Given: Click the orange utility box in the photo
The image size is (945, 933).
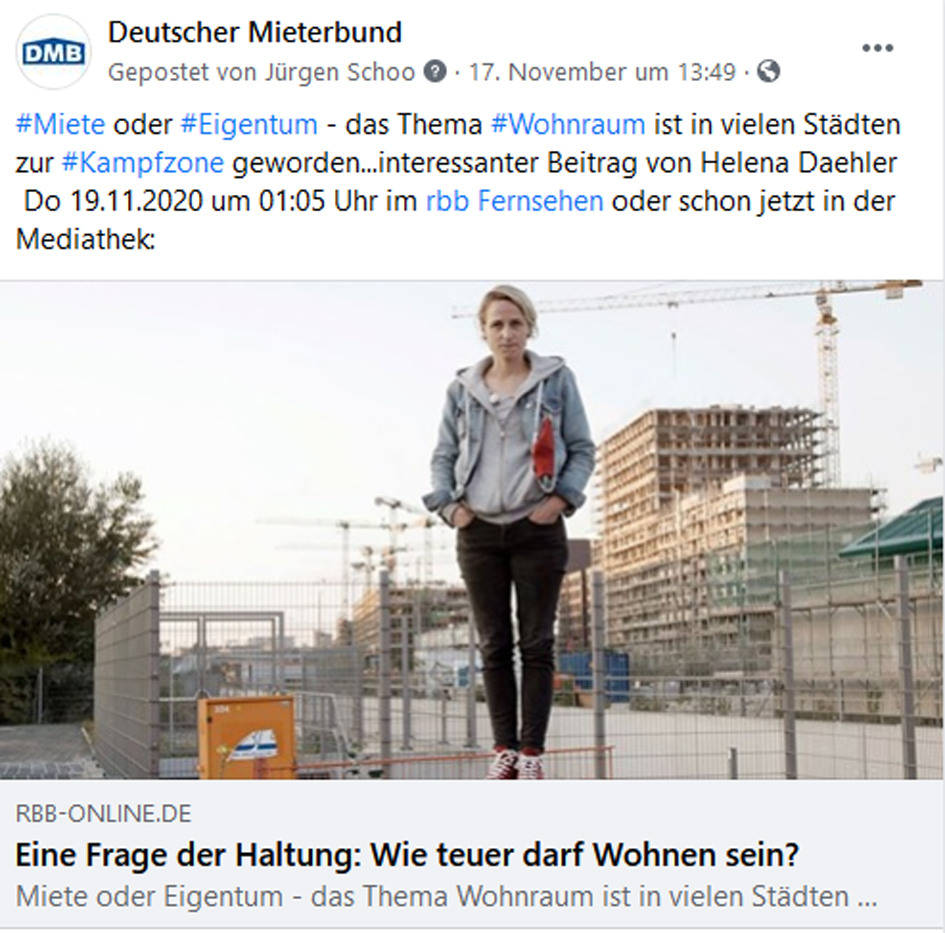Looking at the screenshot, I should [x=246, y=738].
